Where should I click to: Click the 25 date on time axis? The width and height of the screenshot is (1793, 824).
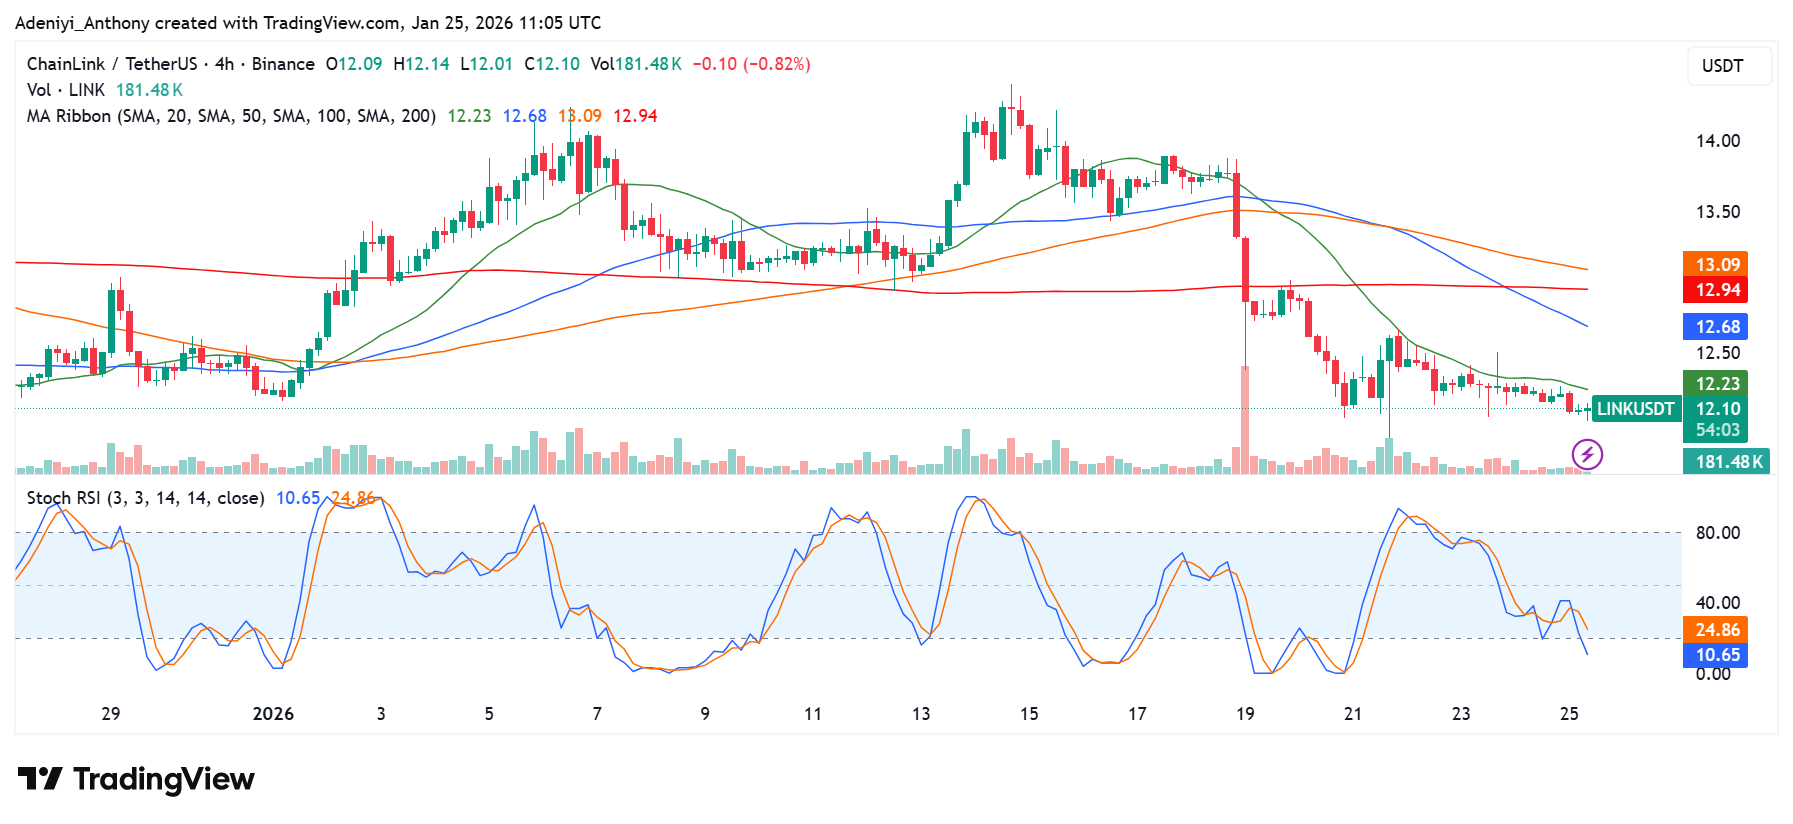click(x=1569, y=714)
